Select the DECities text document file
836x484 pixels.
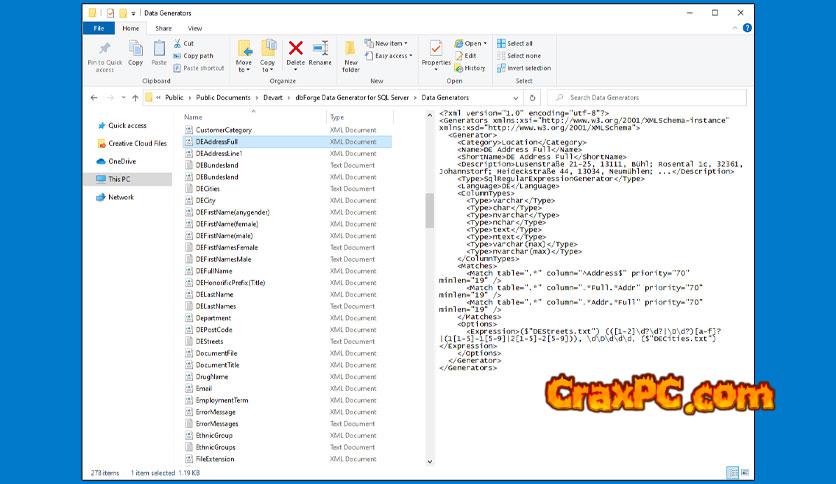pos(209,188)
